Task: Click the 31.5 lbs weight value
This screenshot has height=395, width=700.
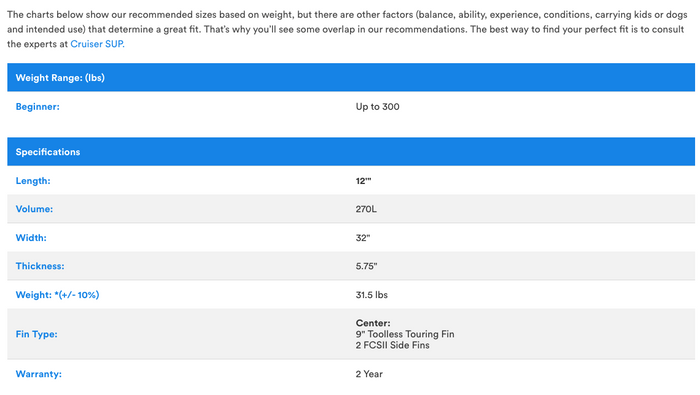Action: (x=371, y=295)
